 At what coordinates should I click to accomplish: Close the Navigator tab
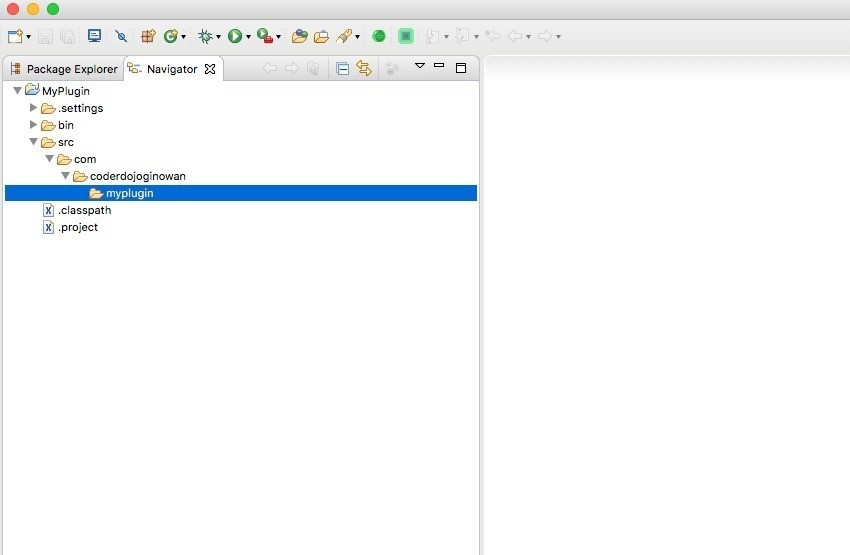[x=210, y=69]
